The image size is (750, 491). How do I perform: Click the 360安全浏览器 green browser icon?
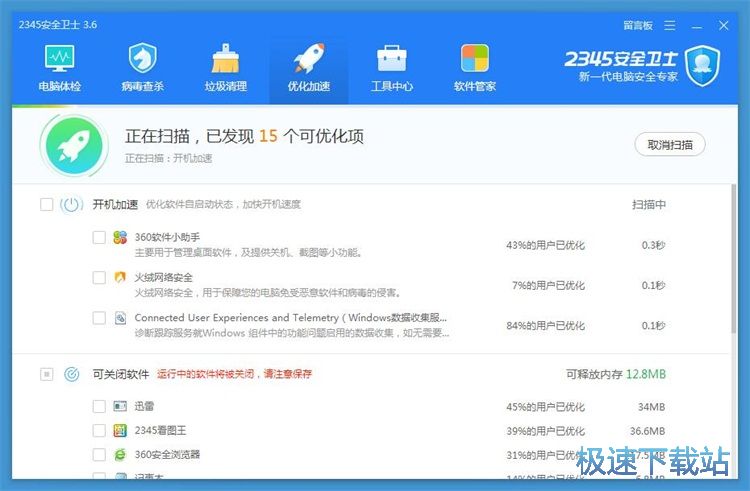[120, 454]
